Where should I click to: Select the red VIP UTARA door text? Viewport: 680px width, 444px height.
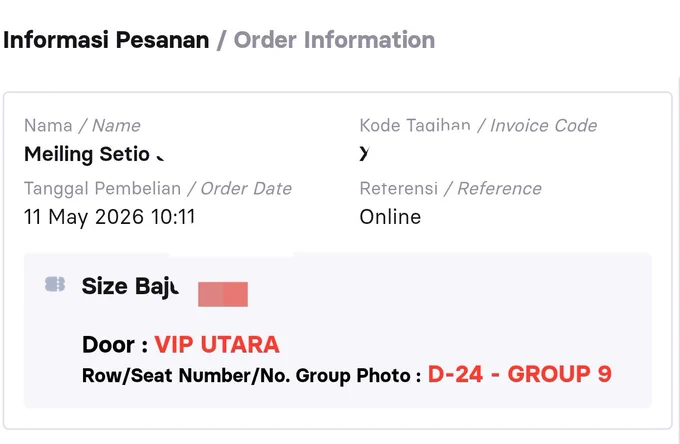pyautogui.click(x=217, y=345)
